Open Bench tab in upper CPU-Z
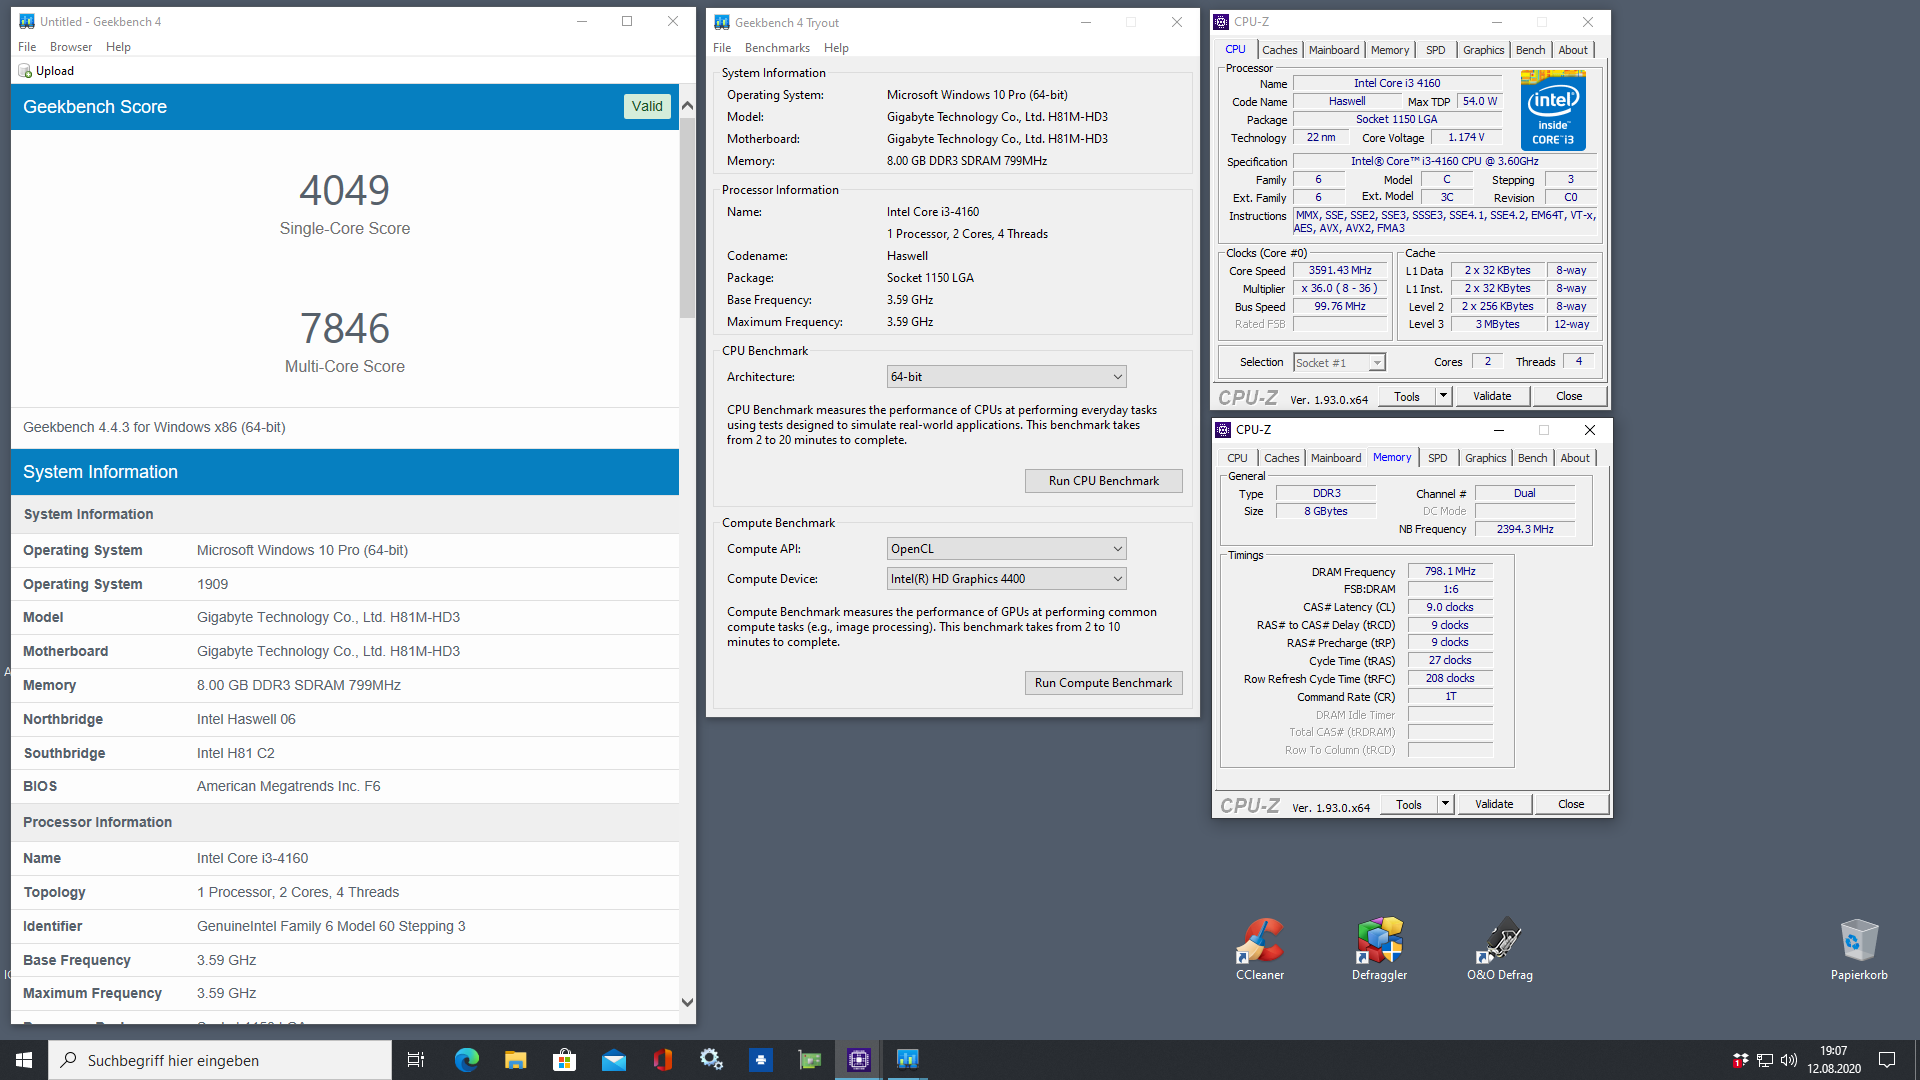This screenshot has height=1080, width=1920. tap(1530, 50)
